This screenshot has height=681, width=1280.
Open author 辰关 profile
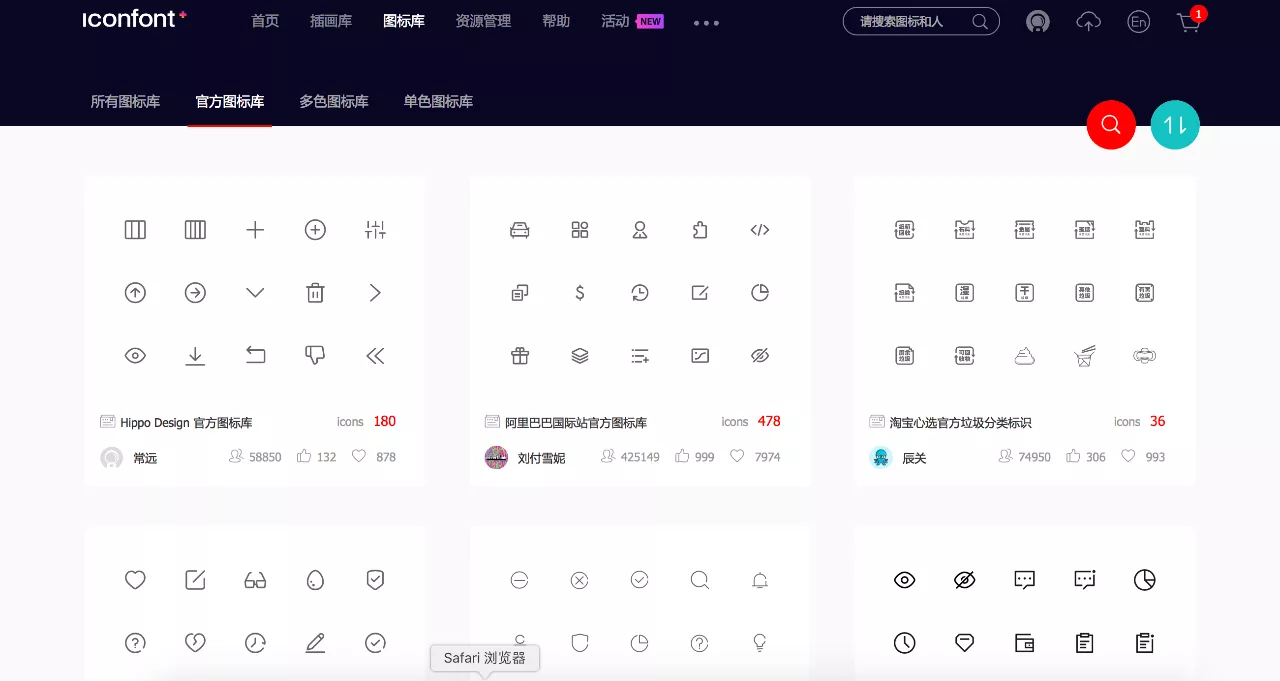click(914, 458)
